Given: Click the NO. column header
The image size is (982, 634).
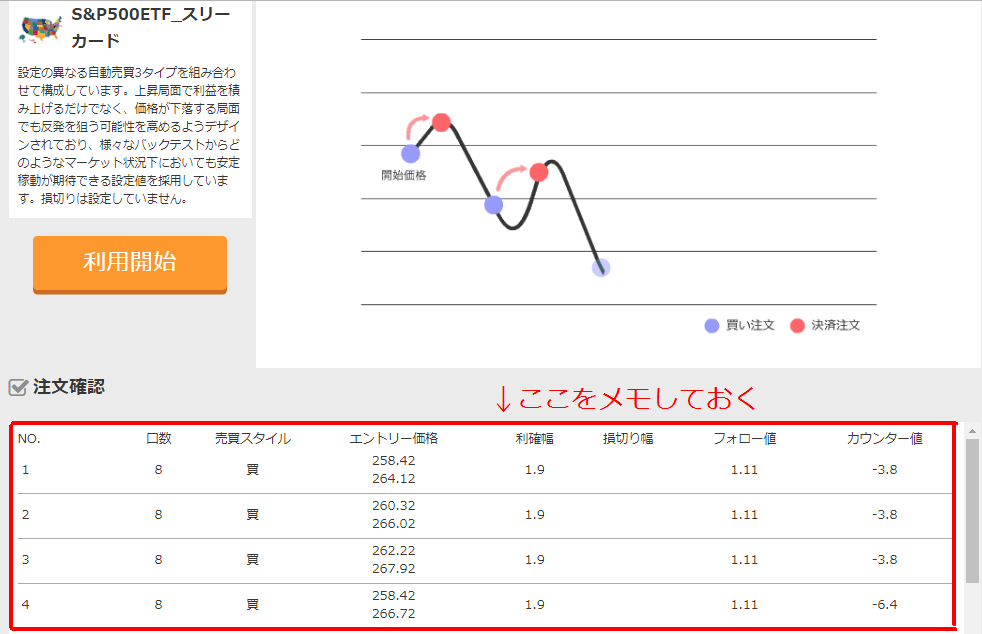Looking at the screenshot, I should (29, 439).
